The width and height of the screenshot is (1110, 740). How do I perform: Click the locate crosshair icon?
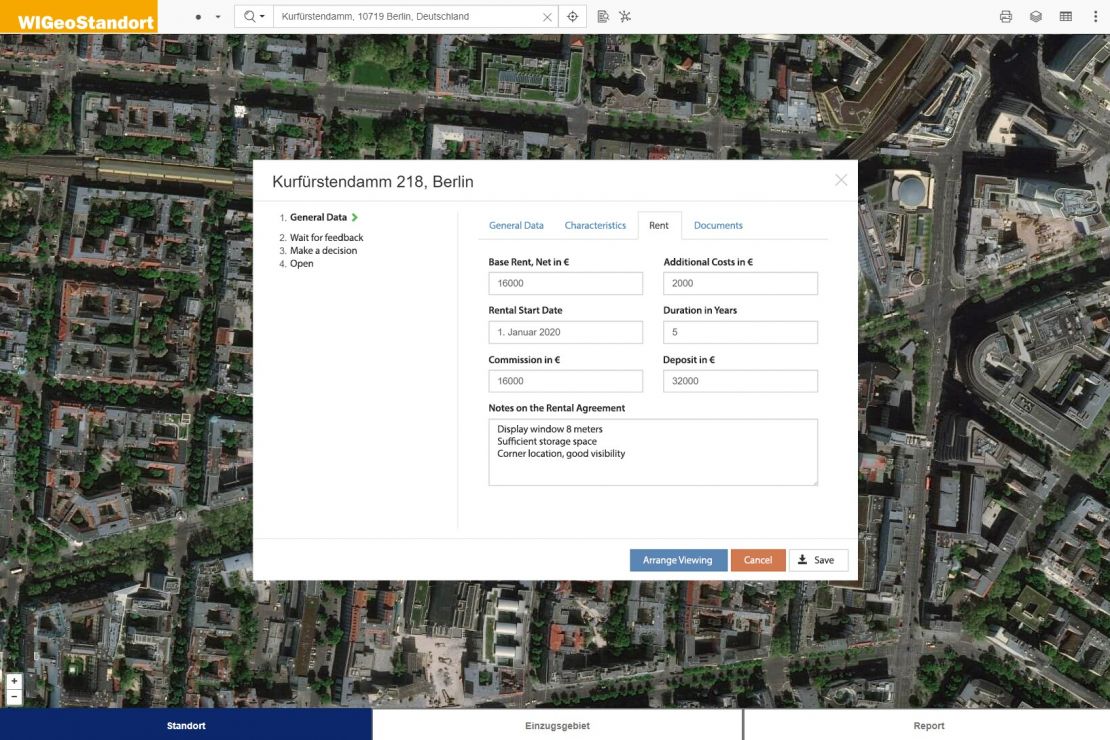573,16
